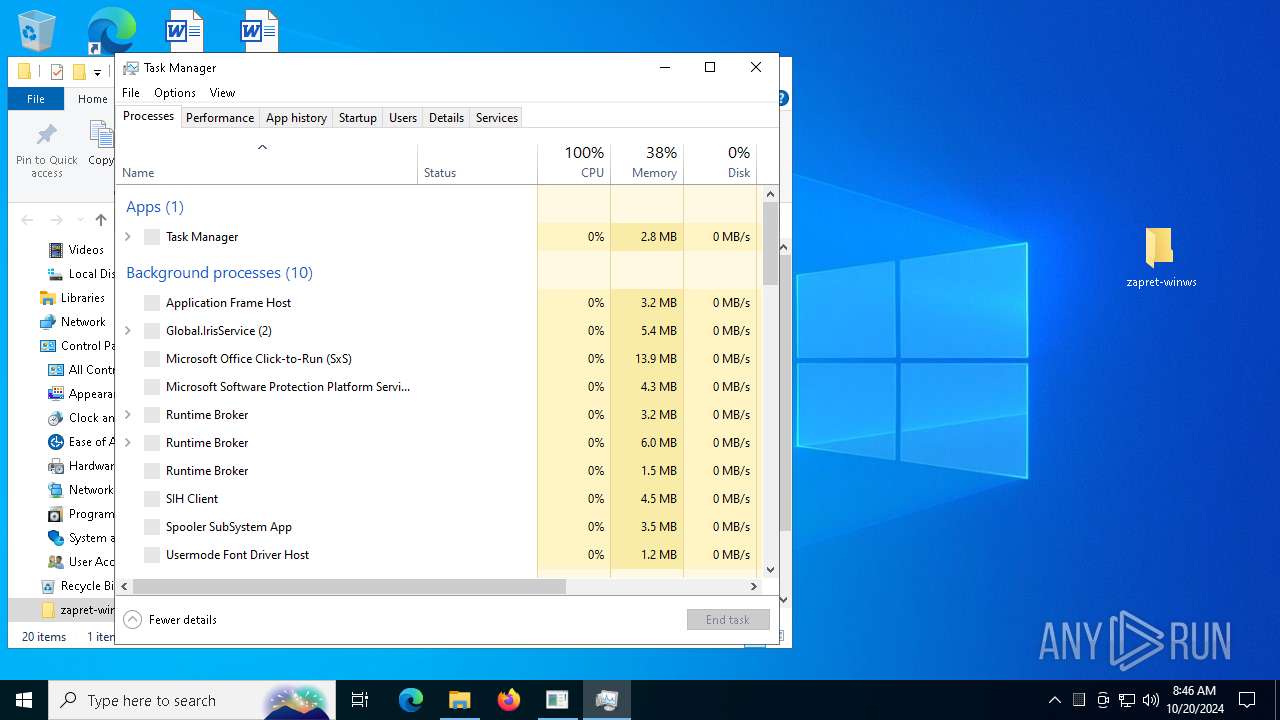
Task: Switch to the Performance tab
Action: pos(220,118)
